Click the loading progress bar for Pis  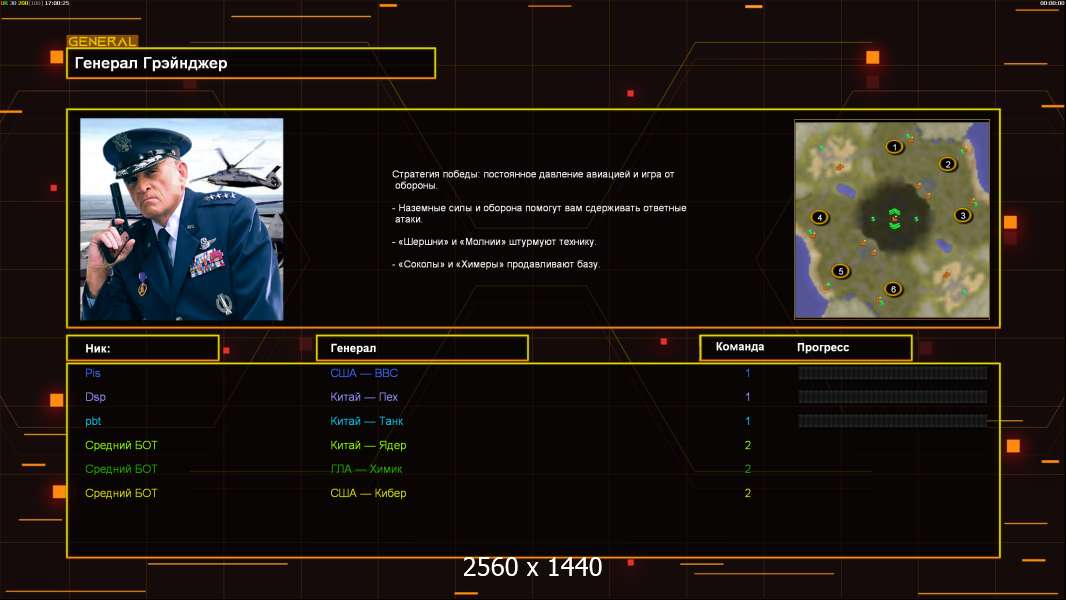click(x=892, y=373)
